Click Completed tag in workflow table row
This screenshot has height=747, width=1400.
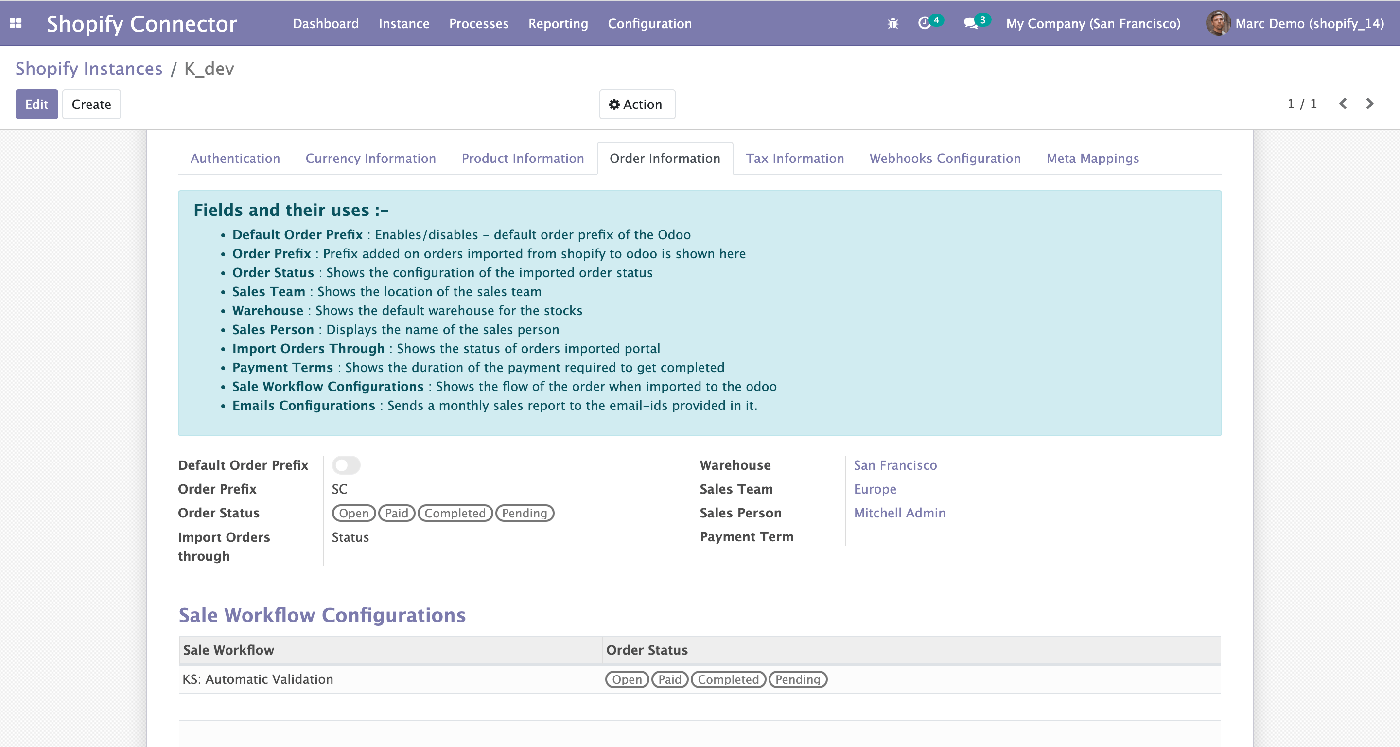click(x=728, y=679)
